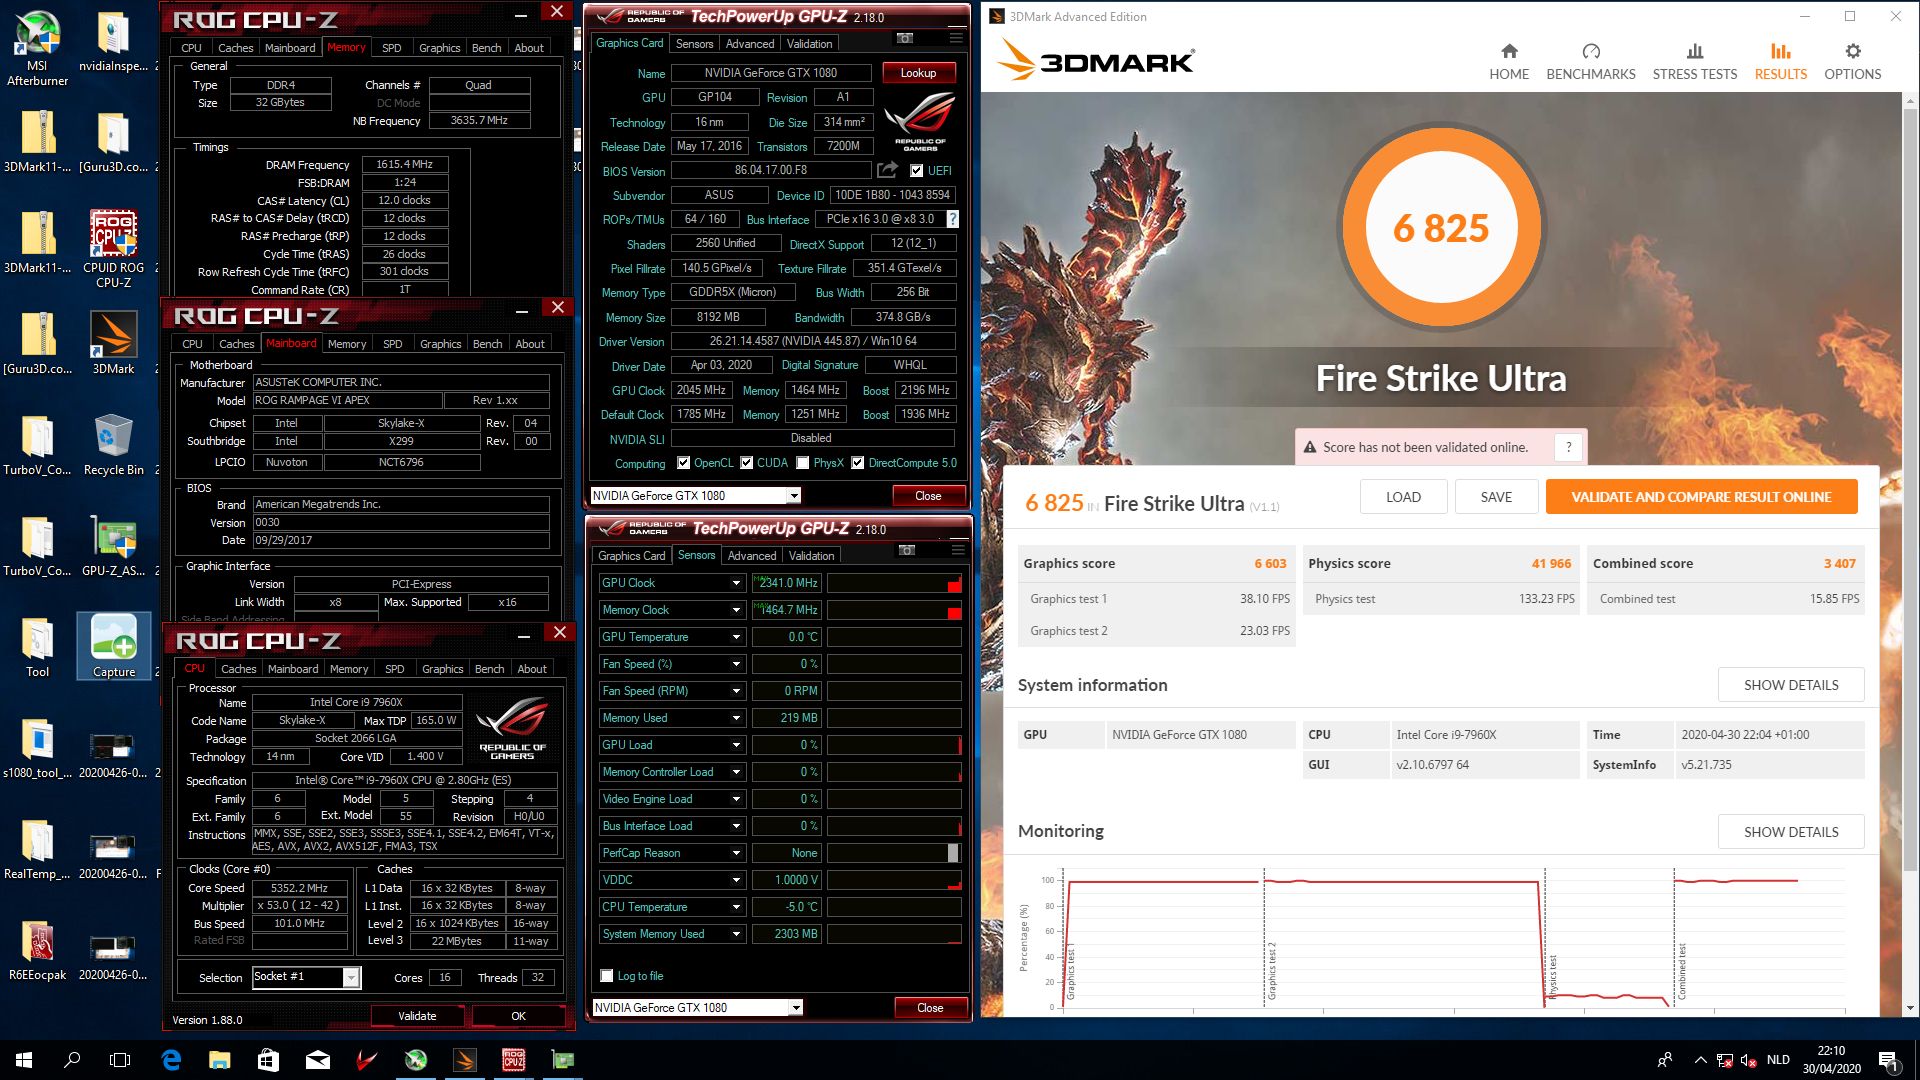Expand PerfCap Reason sensor dropdown
Image resolution: width=1920 pixels, height=1080 pixels.
point(737,853)
